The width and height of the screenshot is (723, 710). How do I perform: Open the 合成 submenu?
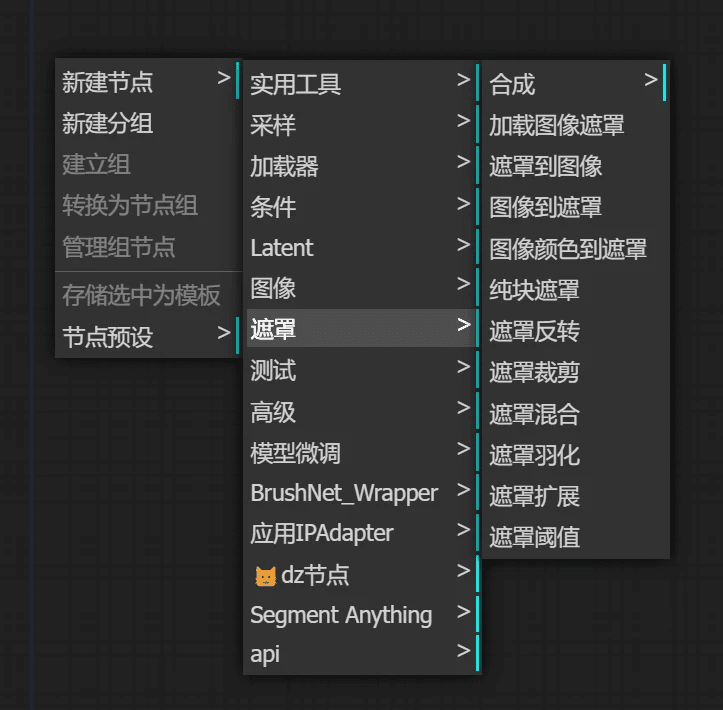tap(576, 83)
